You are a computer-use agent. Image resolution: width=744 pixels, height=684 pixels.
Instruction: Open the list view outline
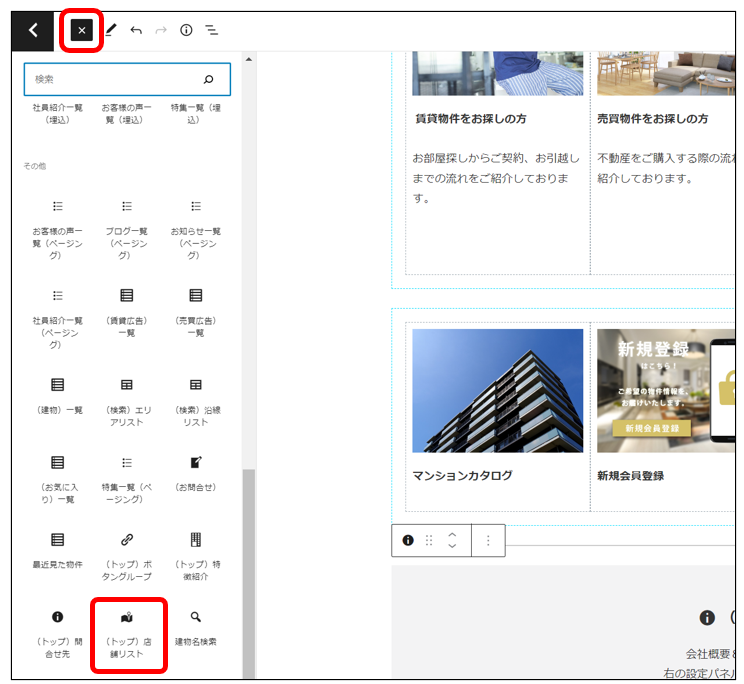[x=212, y=31]
